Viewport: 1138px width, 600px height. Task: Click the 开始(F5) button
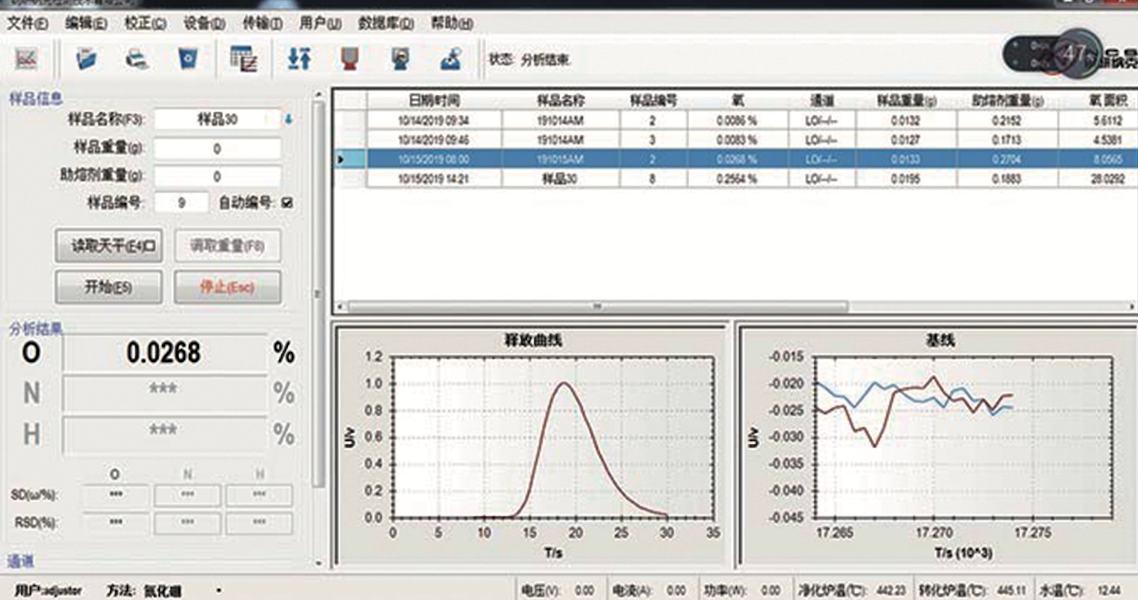(109, 287)
